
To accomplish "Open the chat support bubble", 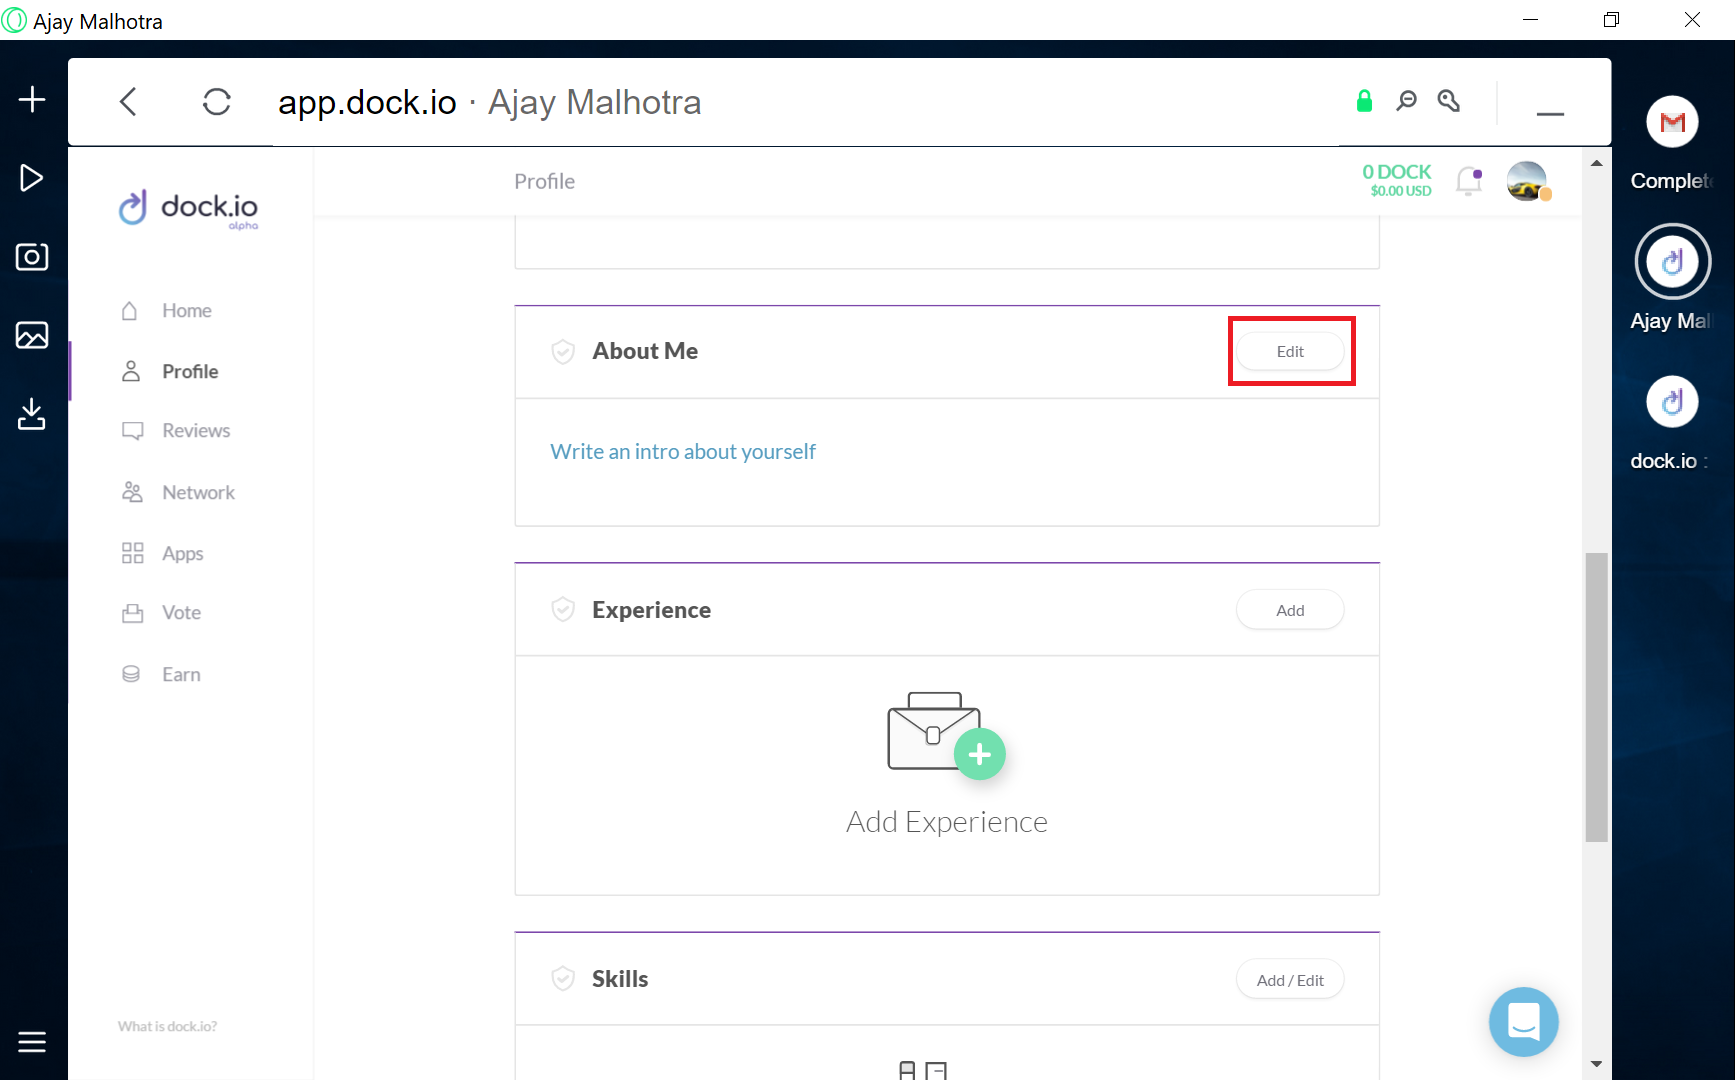I will pos(1523,1022).
